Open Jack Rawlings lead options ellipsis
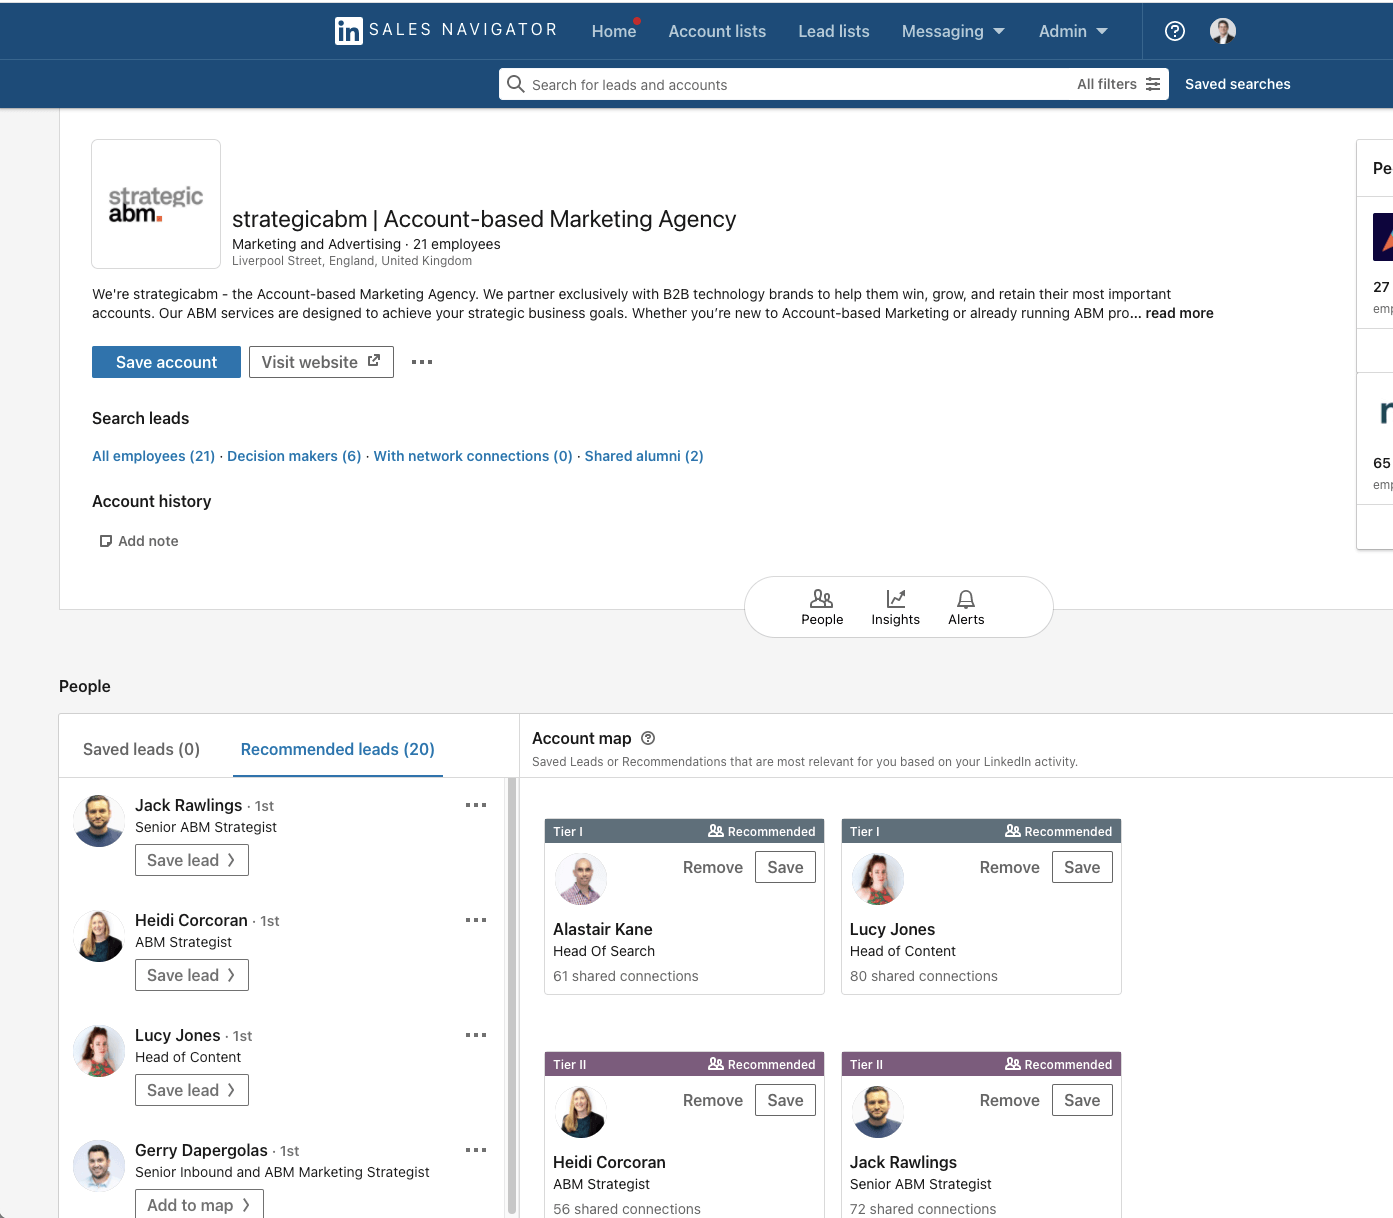This screenshot has width=1393, height=1218. [476, 805]
